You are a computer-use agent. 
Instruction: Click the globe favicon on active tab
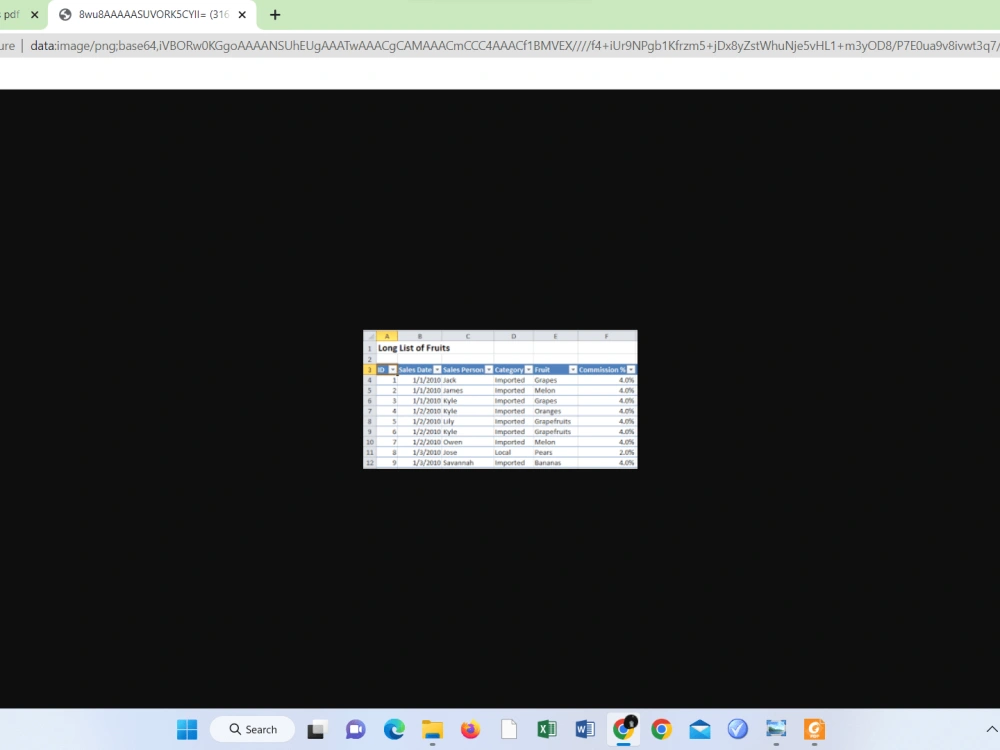pos(65,15)
